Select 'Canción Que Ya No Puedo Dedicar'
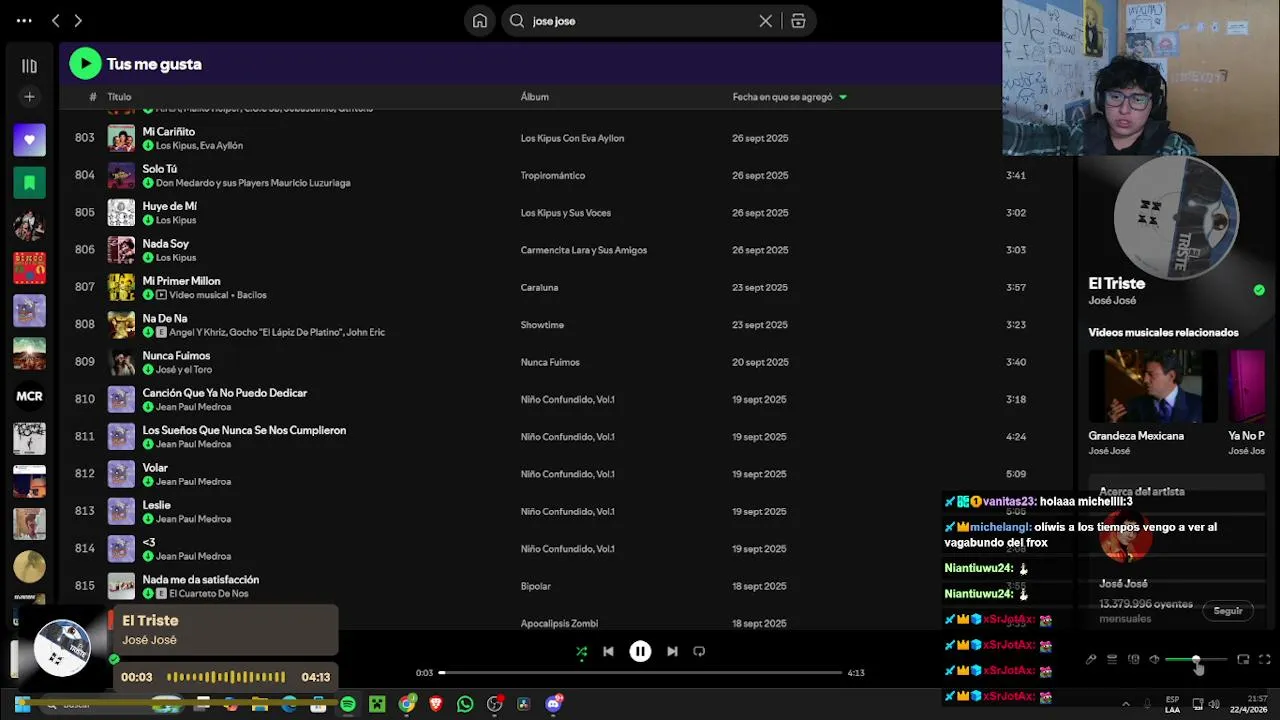Screen dimensions: 1280x720 click(x=224, y=393)
